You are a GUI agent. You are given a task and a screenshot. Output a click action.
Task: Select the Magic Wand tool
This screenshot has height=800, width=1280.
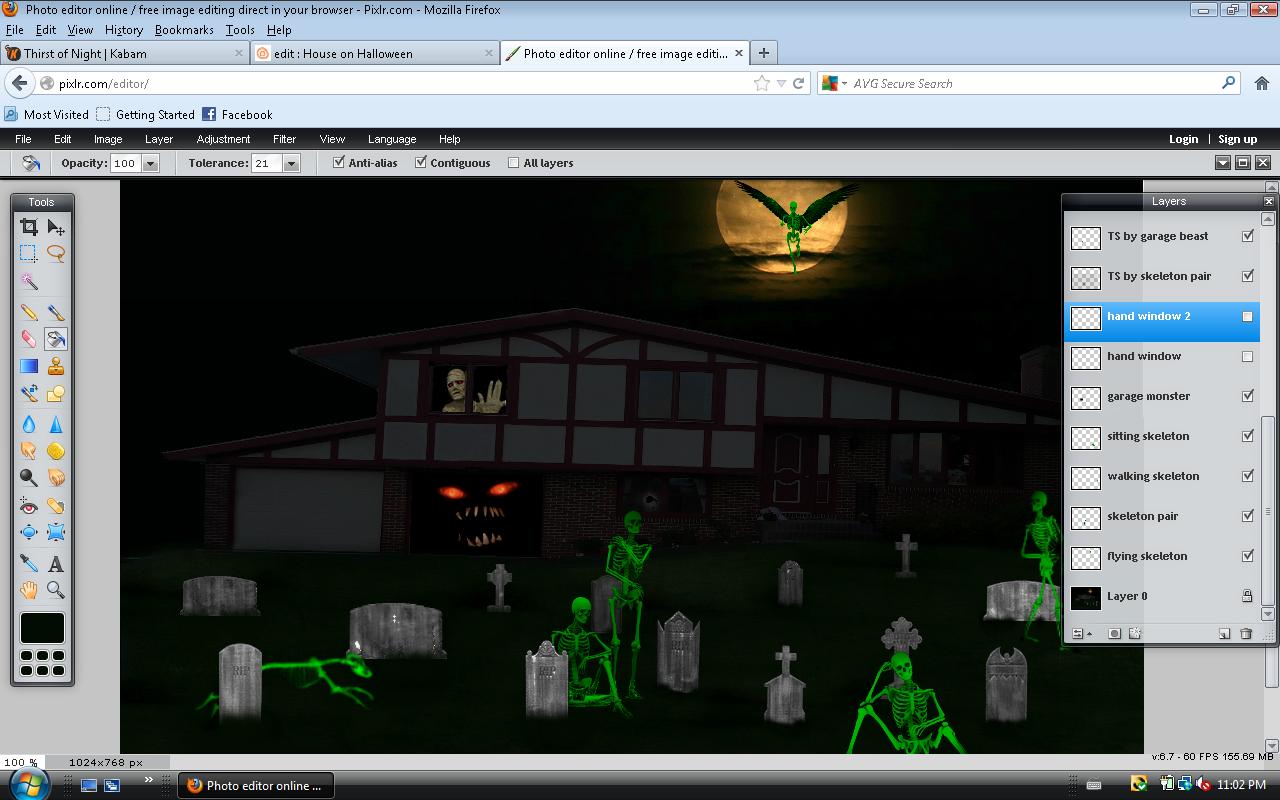[29, 282]
